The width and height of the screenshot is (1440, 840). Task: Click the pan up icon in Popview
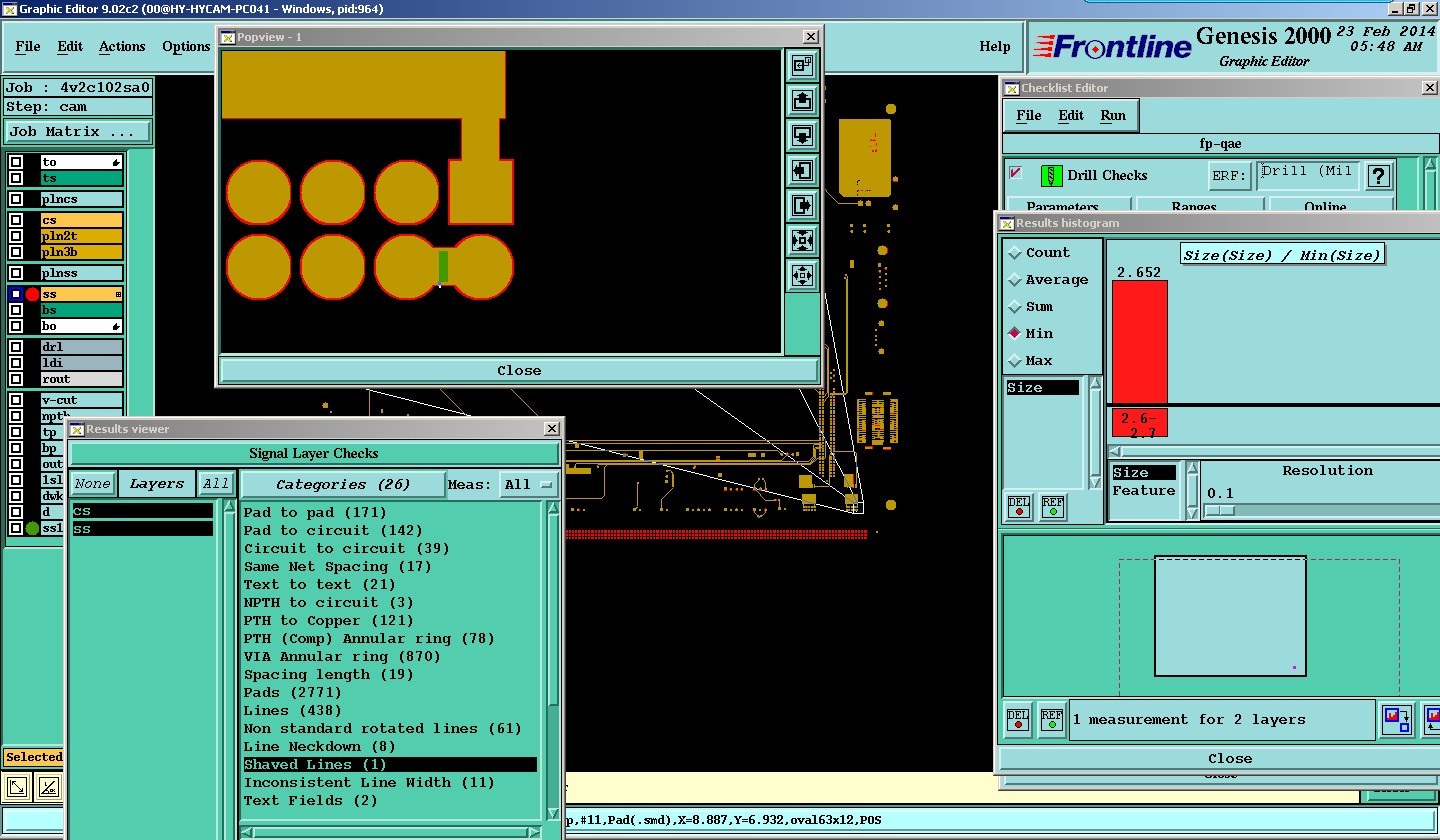pyautogui.click(x=802, y=100)
